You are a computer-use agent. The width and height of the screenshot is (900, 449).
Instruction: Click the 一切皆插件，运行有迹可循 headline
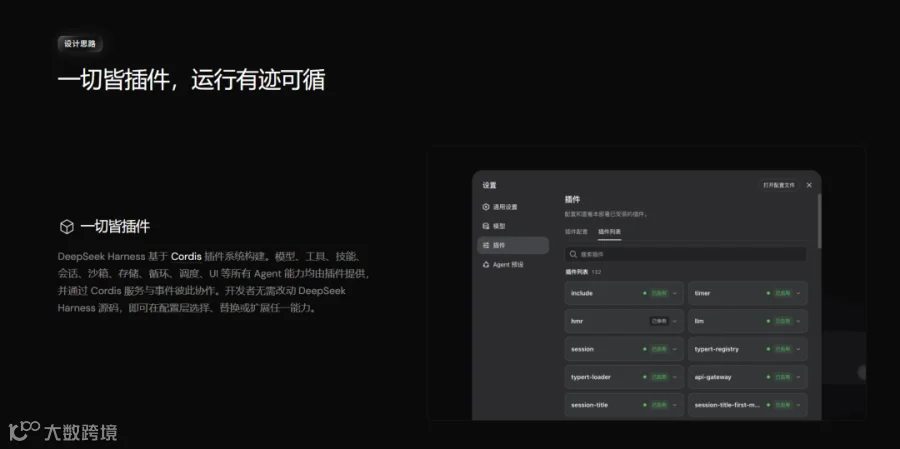point(191,80)
